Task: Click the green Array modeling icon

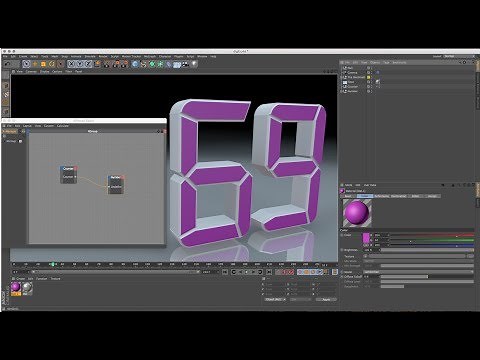Action: pyautogui.click(x=160, y=64)
